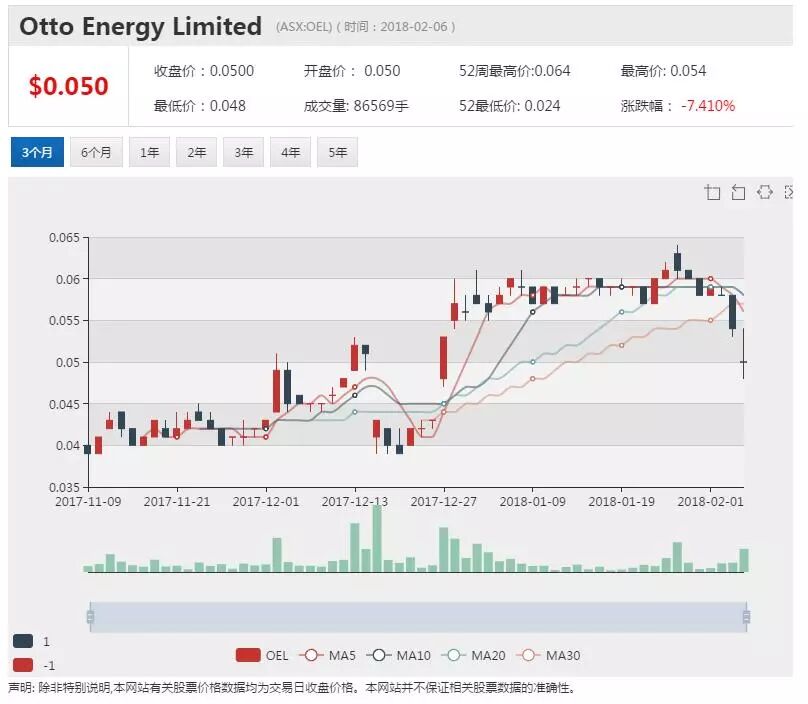This screenshot has width=808, height=704.
Task: Click the Otto Energy Limited title
Action: [x=141, y=27]
